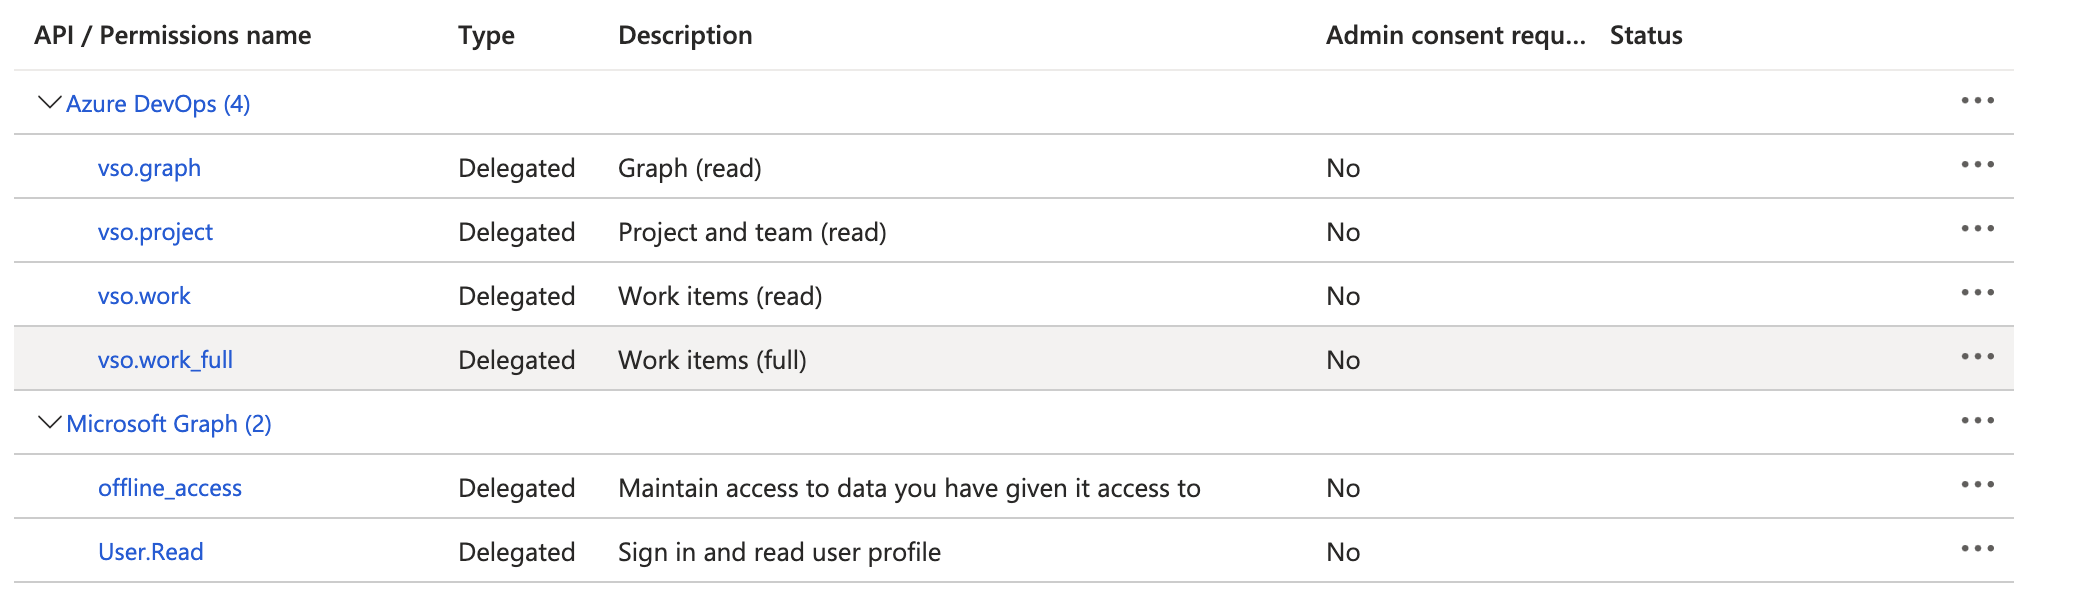The width and height of the screenshot is (2092, 616).
Task: Sort by API / Permissions name column
Action: [173, 35]
